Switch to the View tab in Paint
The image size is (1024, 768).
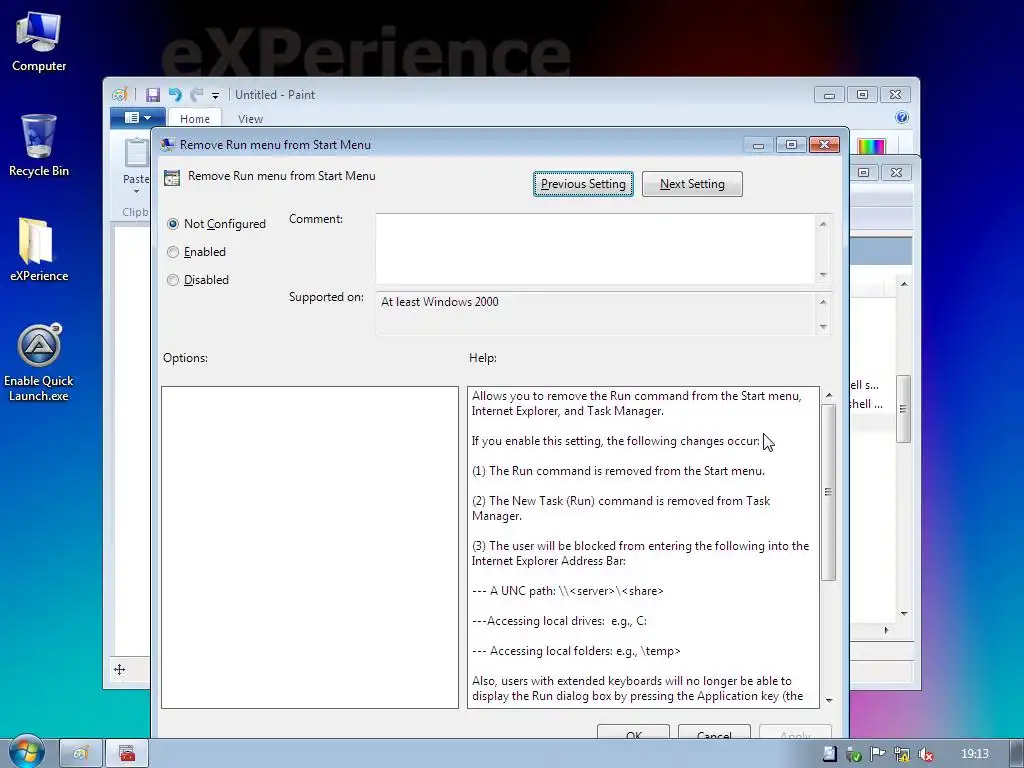[x=250, y=119]
